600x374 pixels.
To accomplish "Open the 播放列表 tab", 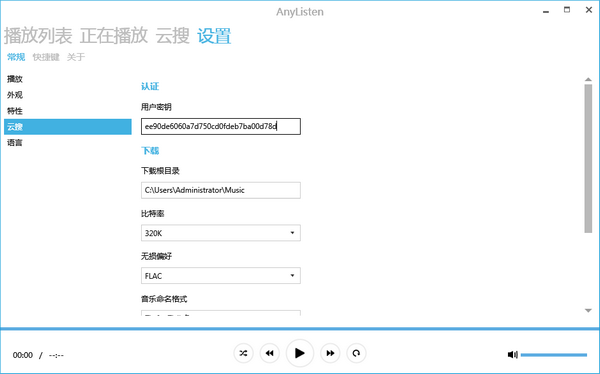I will coord(38,36).
